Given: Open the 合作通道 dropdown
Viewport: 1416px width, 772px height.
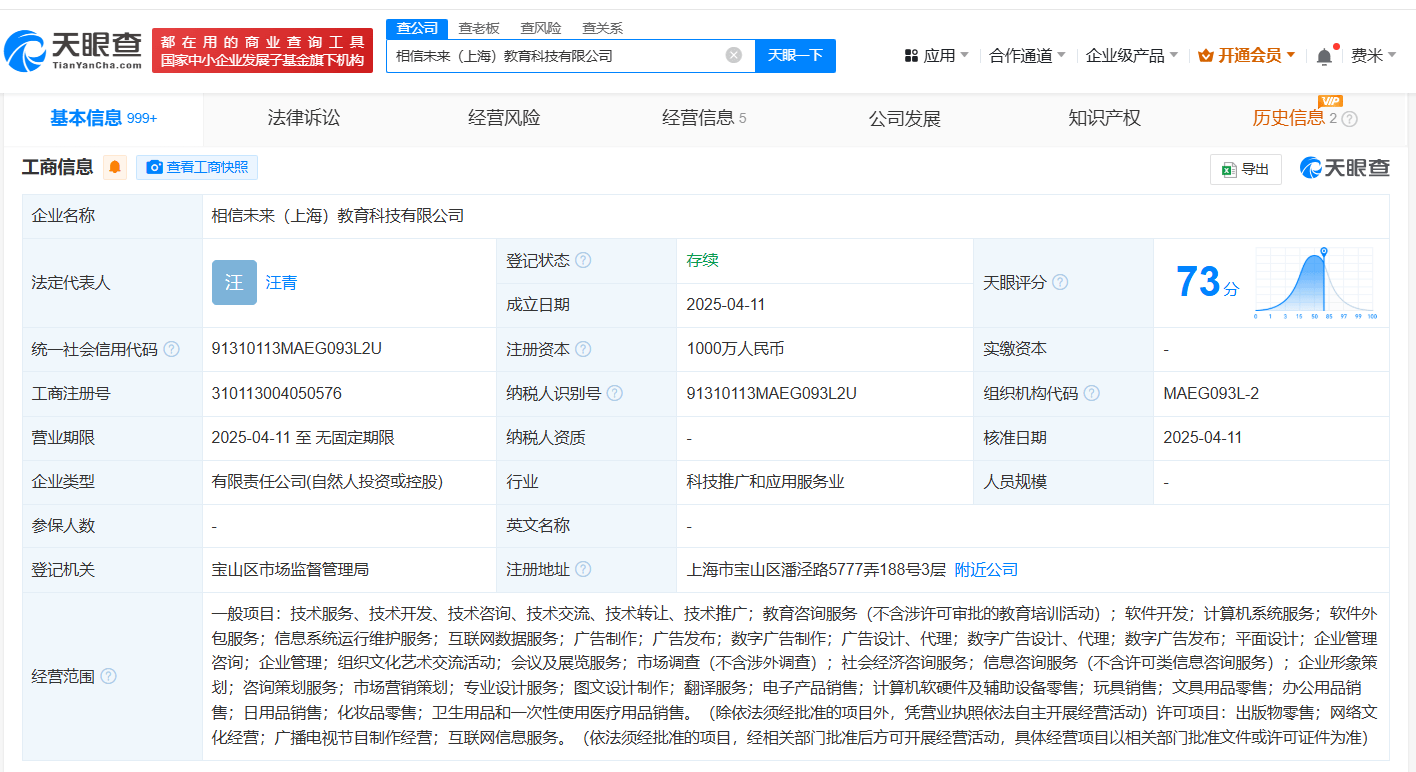Looking at the screenshot, I should click(1027, 56).
